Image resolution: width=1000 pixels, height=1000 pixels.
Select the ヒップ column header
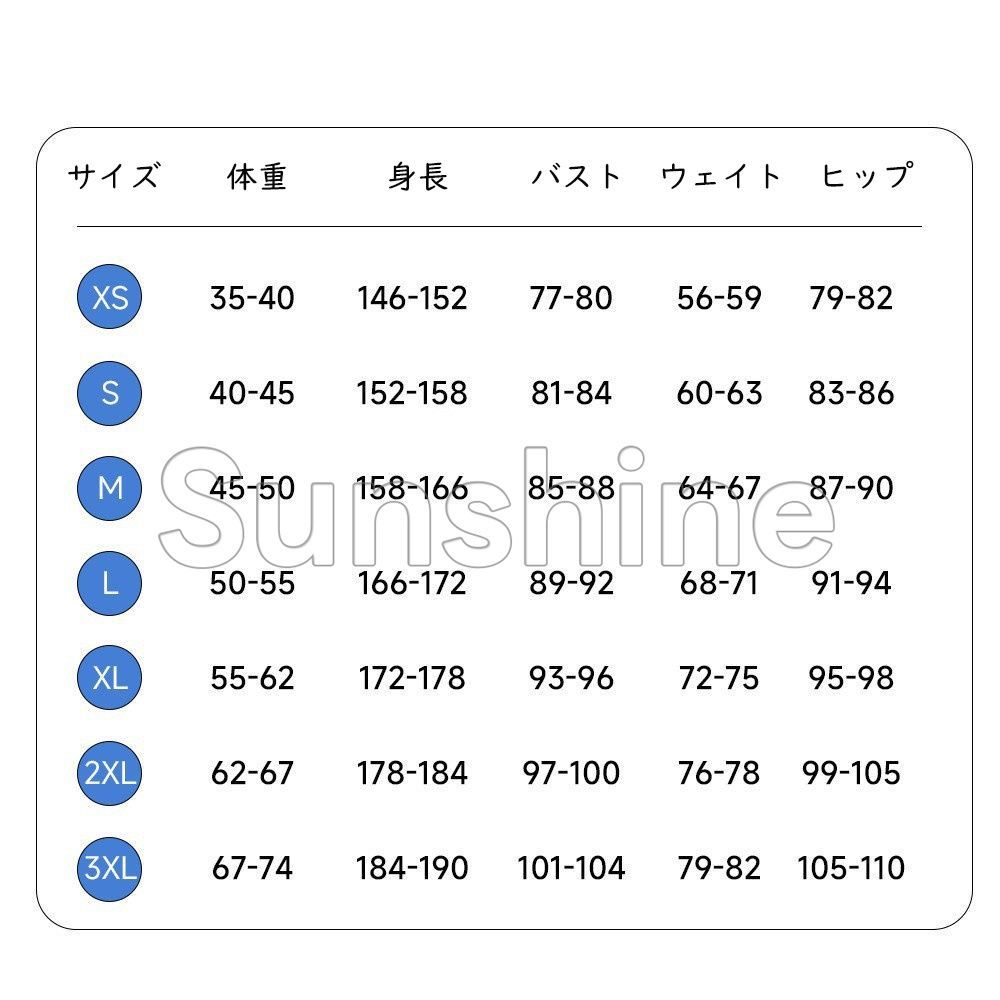point(867,175)
